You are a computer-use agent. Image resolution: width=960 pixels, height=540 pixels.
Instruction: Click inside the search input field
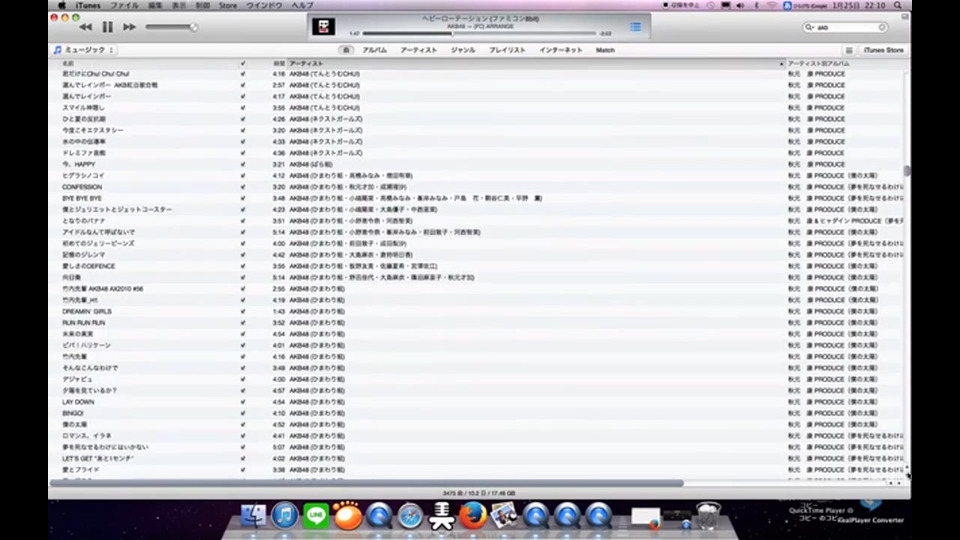coord(846,28)
